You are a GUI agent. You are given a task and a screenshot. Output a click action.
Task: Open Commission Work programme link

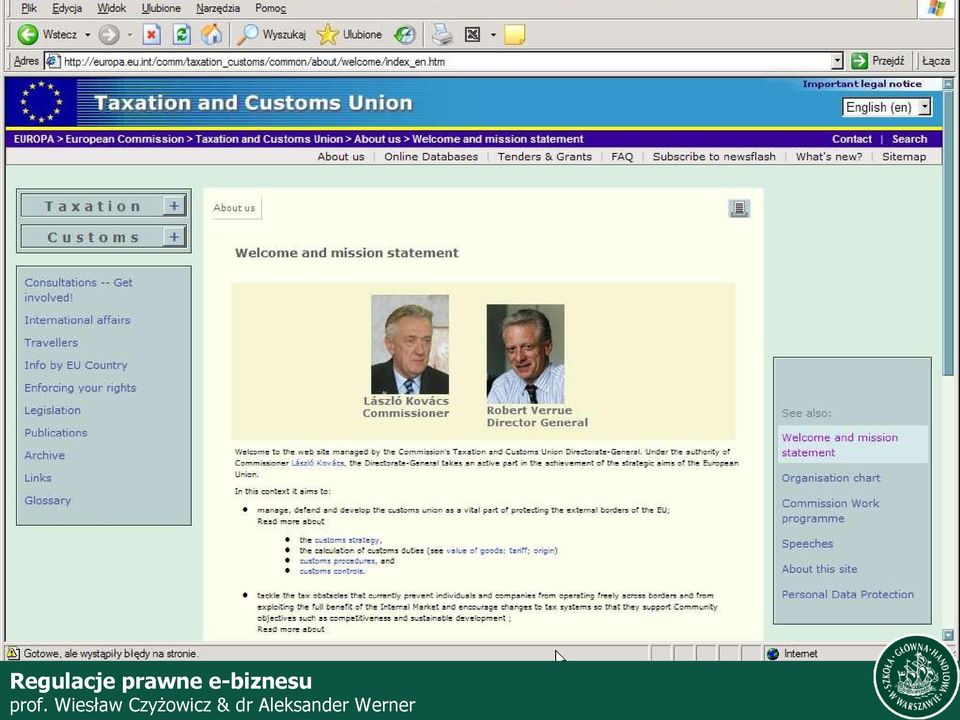point(830,511)
